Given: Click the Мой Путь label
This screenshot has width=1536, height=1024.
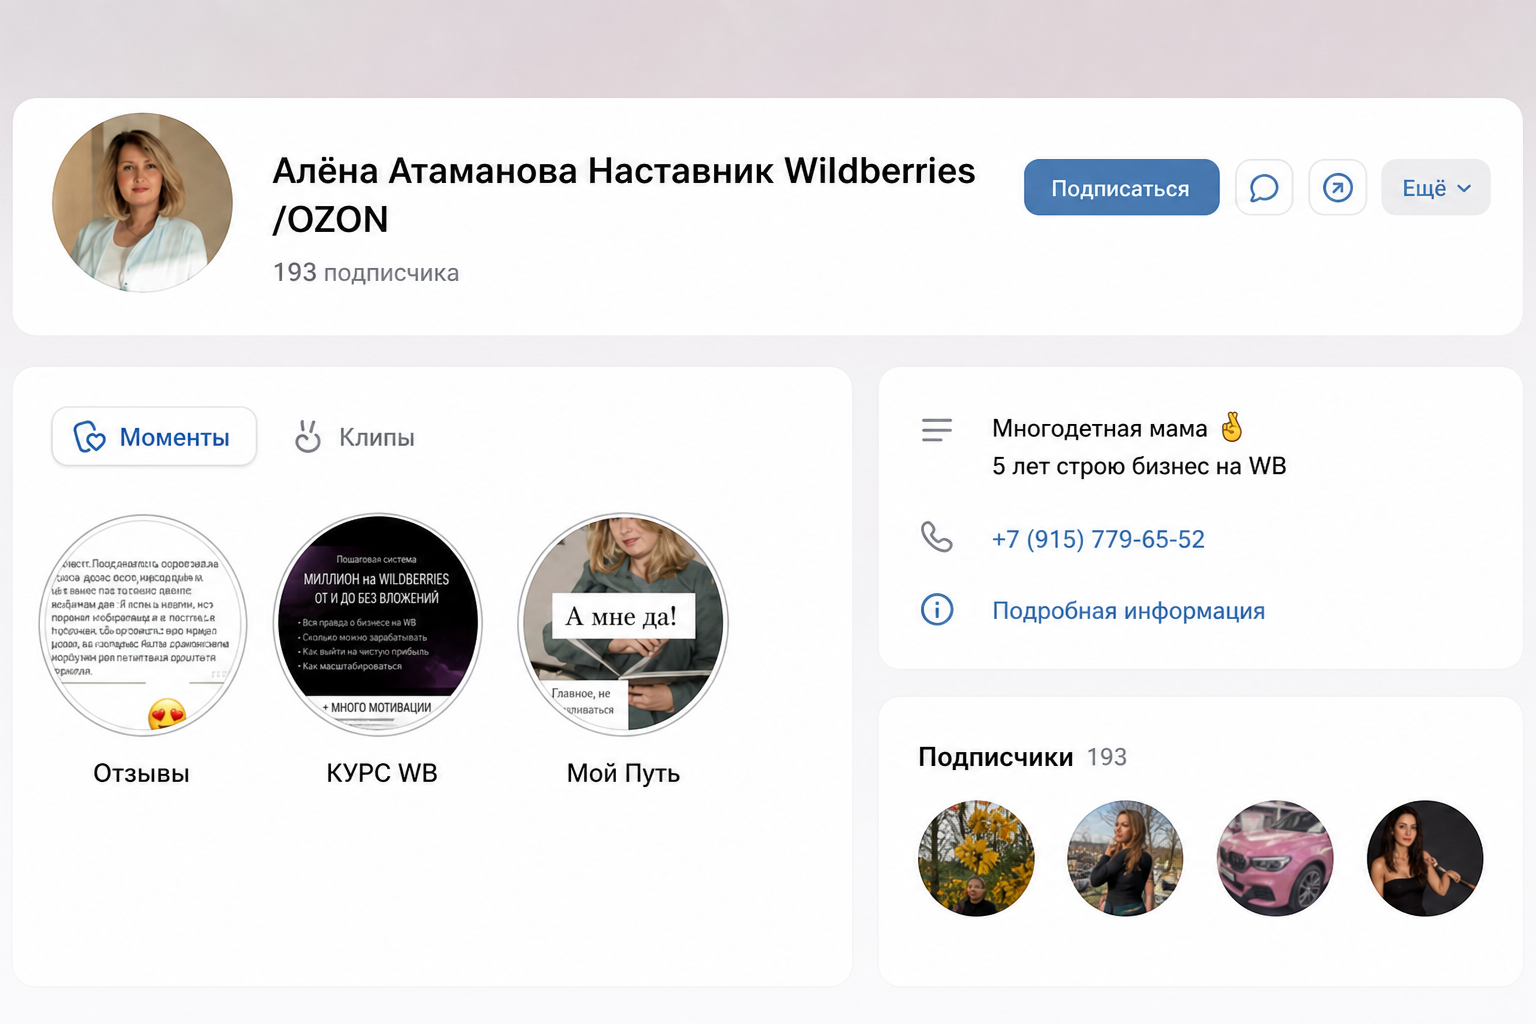Looking at the screenshot, I should [x=623, y=773].
